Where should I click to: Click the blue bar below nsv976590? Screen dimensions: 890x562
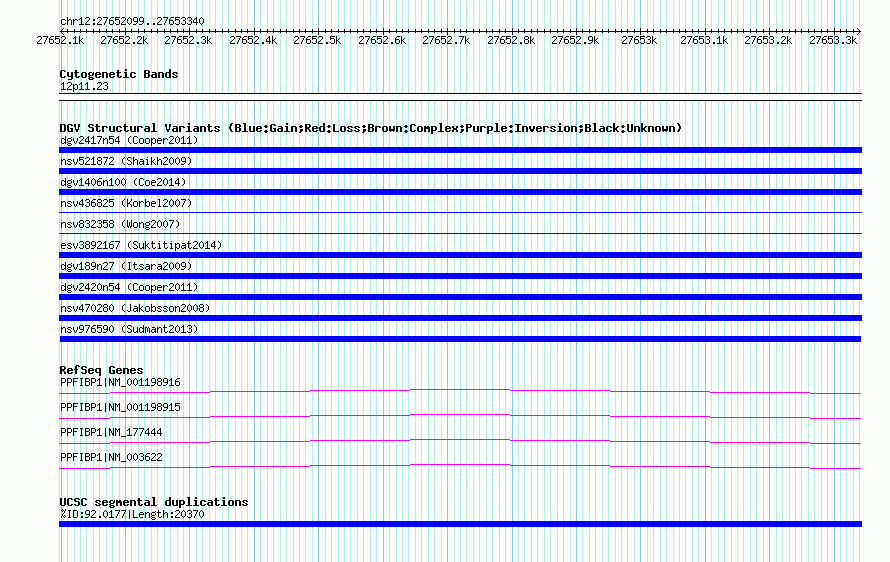[460, 339]
